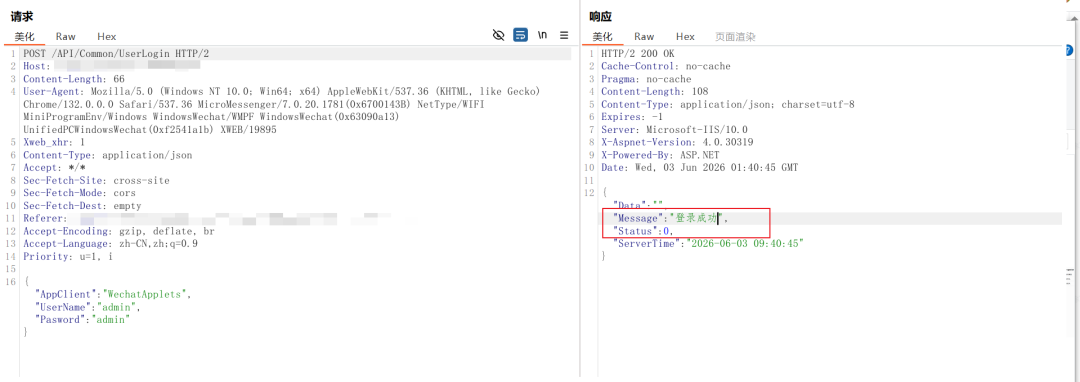The height and width of the screenshot is (382, 1080).
Task: Toggle the \n show newline characters button
Action: click(543, 35)
